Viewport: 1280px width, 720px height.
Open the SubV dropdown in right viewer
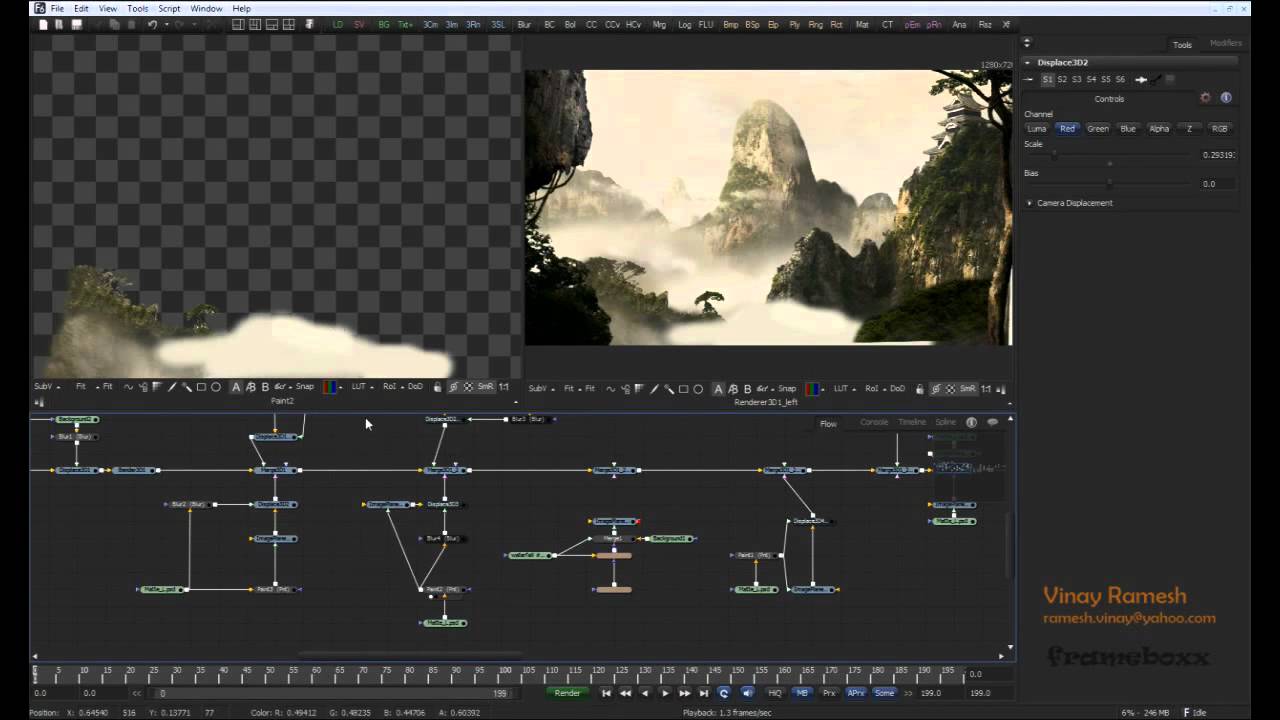point(539,389)
